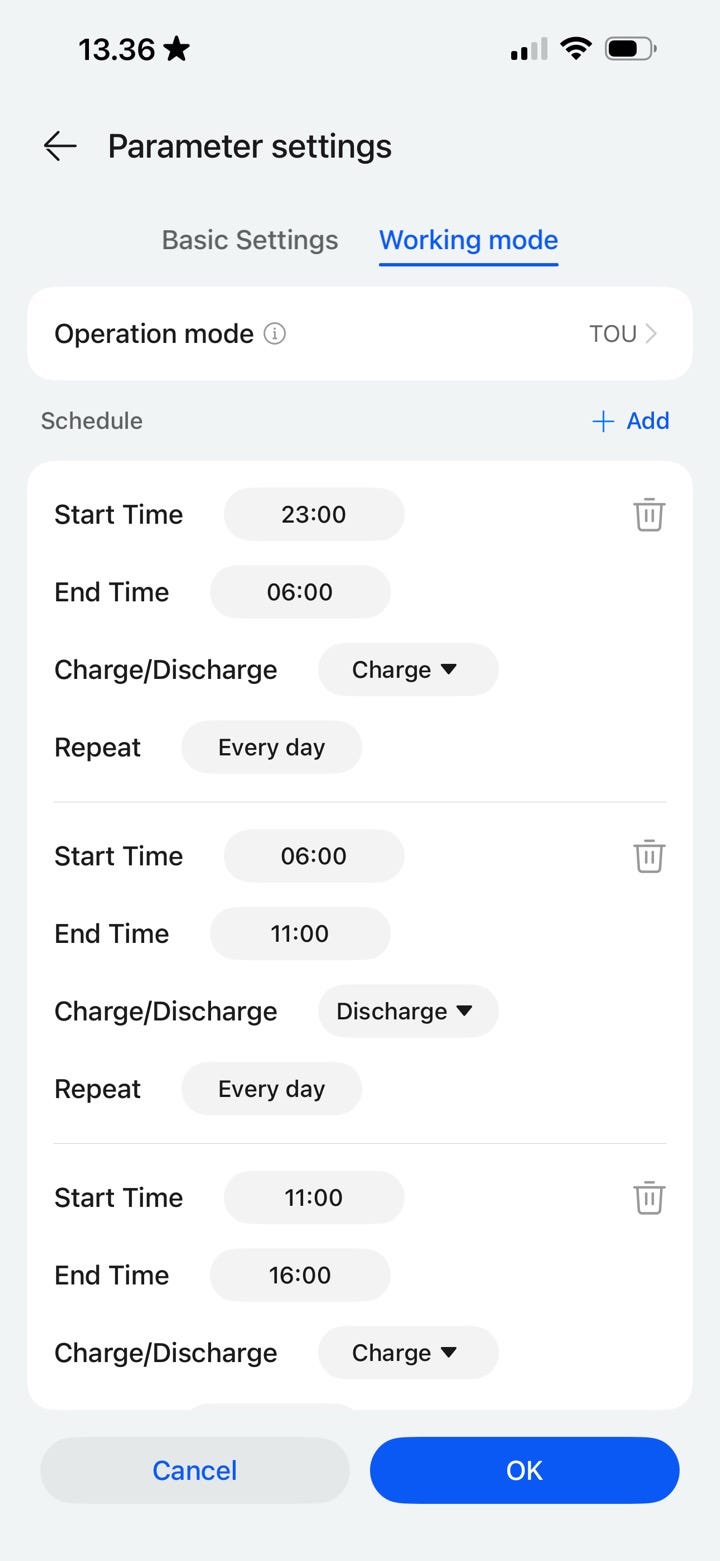This screenshot has width=720, height=1561.
Task: Open the first schedule's Charge dropdown
Action: pyautogui.click(x=407, y=670)
